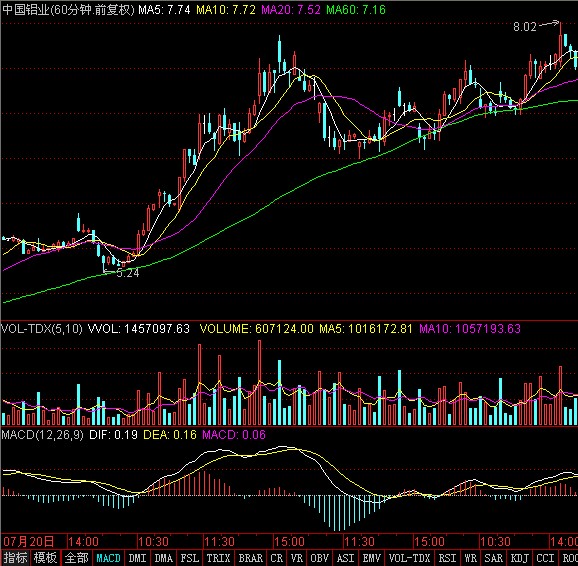The height and width of the screenshot is (566, 578).
Task: Click the 5.24 low price label
Action: pos(128,273)
